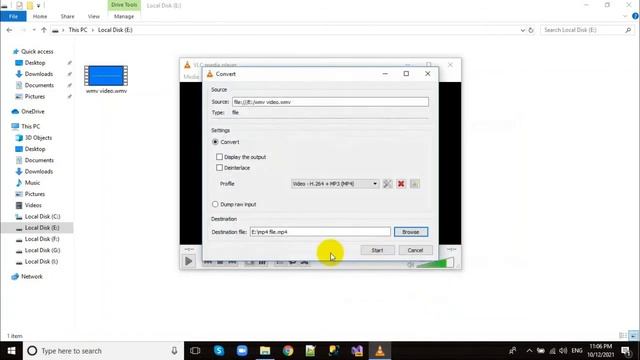Switch to the Home ribbon tab

[x=40, y=16]
